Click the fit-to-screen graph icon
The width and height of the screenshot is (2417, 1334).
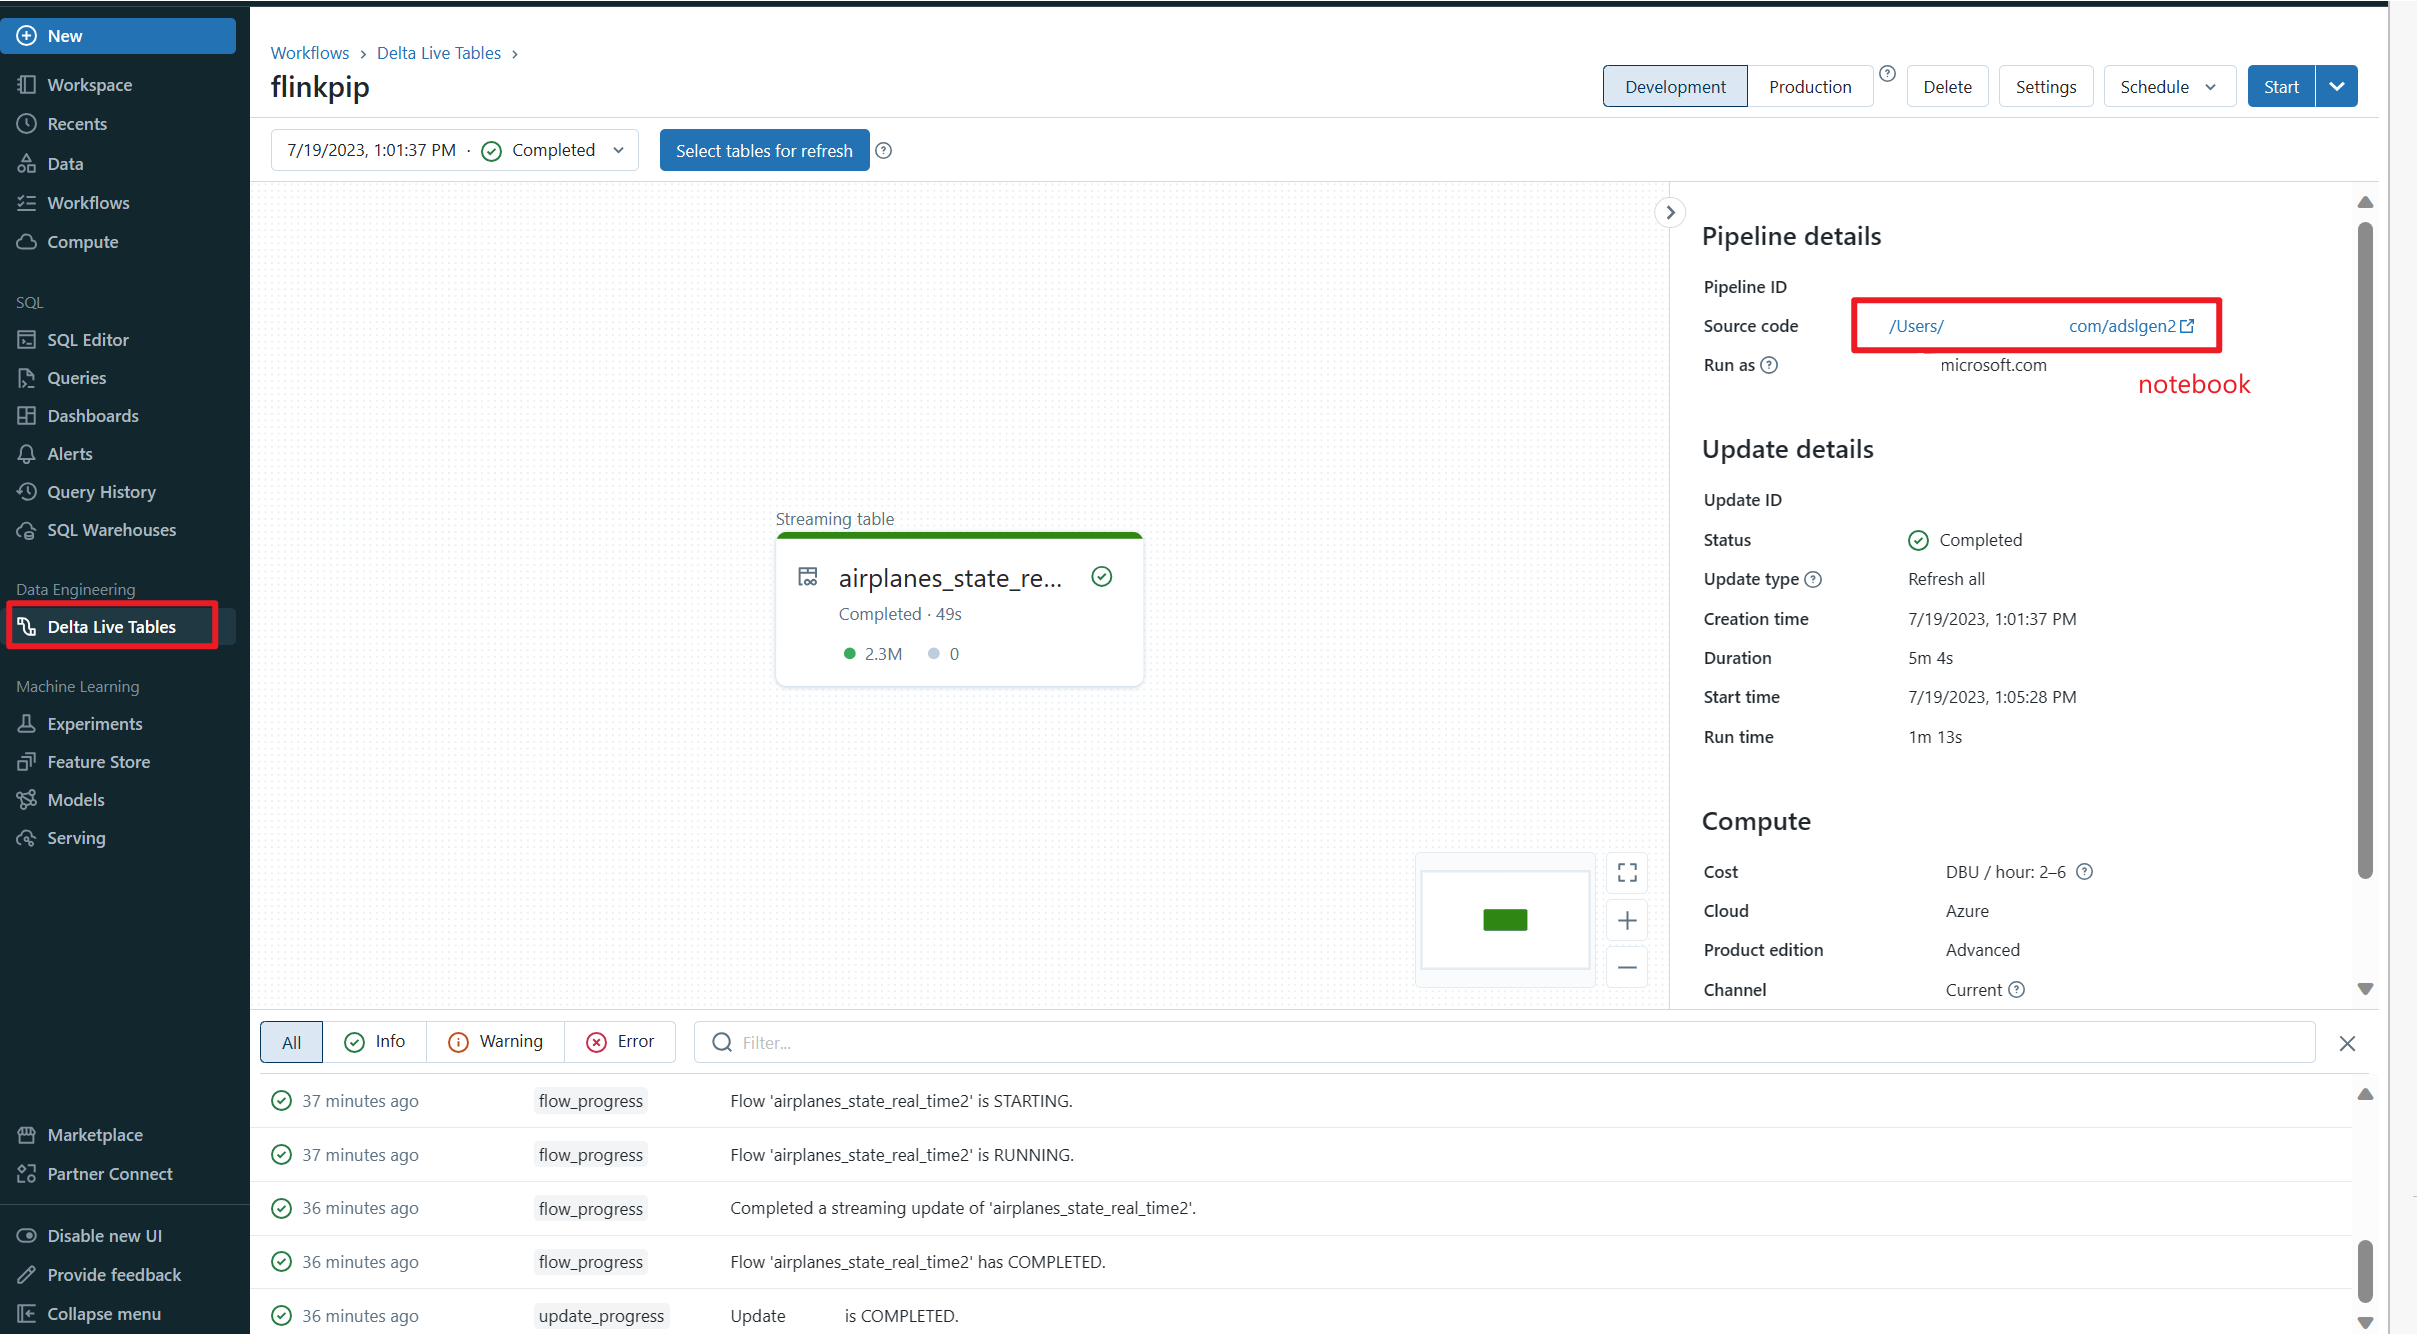[1627, 873]
